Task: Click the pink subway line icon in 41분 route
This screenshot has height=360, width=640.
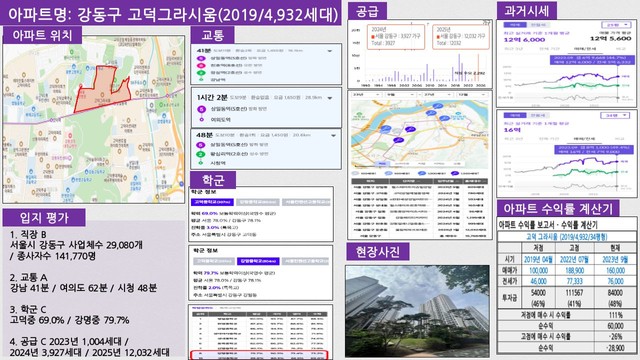Action: (201, 66)
